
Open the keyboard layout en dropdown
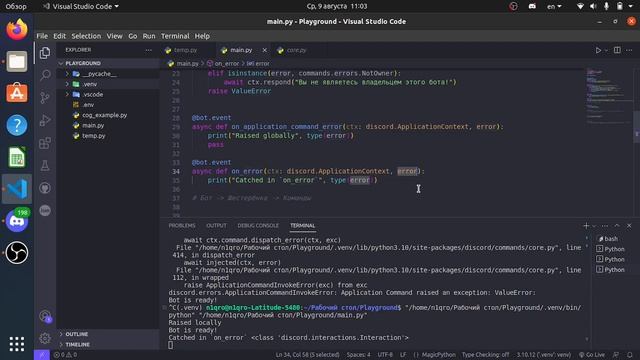pos(554,6)
